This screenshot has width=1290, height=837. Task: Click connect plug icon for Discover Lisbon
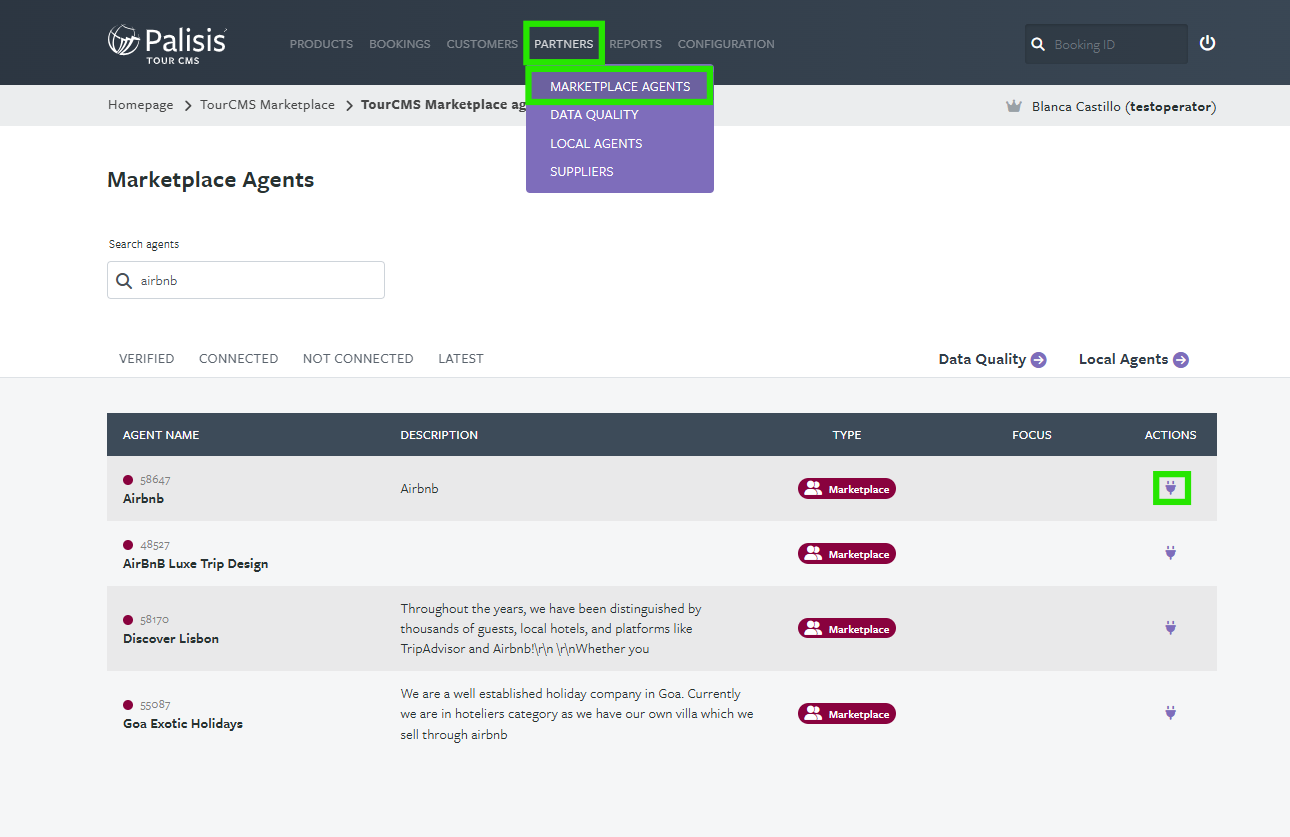pyautogui.click(x=1171, y=628)
